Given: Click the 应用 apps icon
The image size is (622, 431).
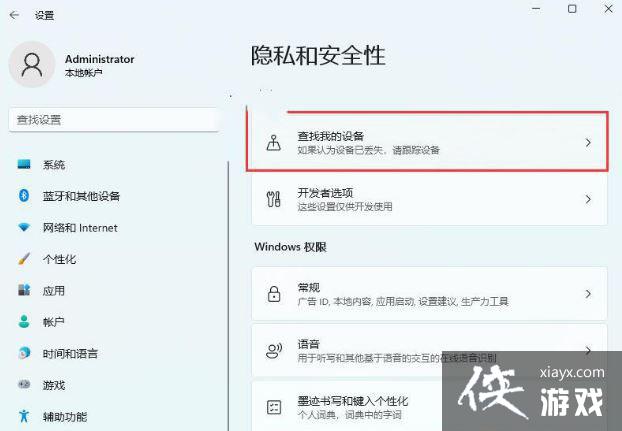Looking at the screenshot, I should (x=24, y=290).
